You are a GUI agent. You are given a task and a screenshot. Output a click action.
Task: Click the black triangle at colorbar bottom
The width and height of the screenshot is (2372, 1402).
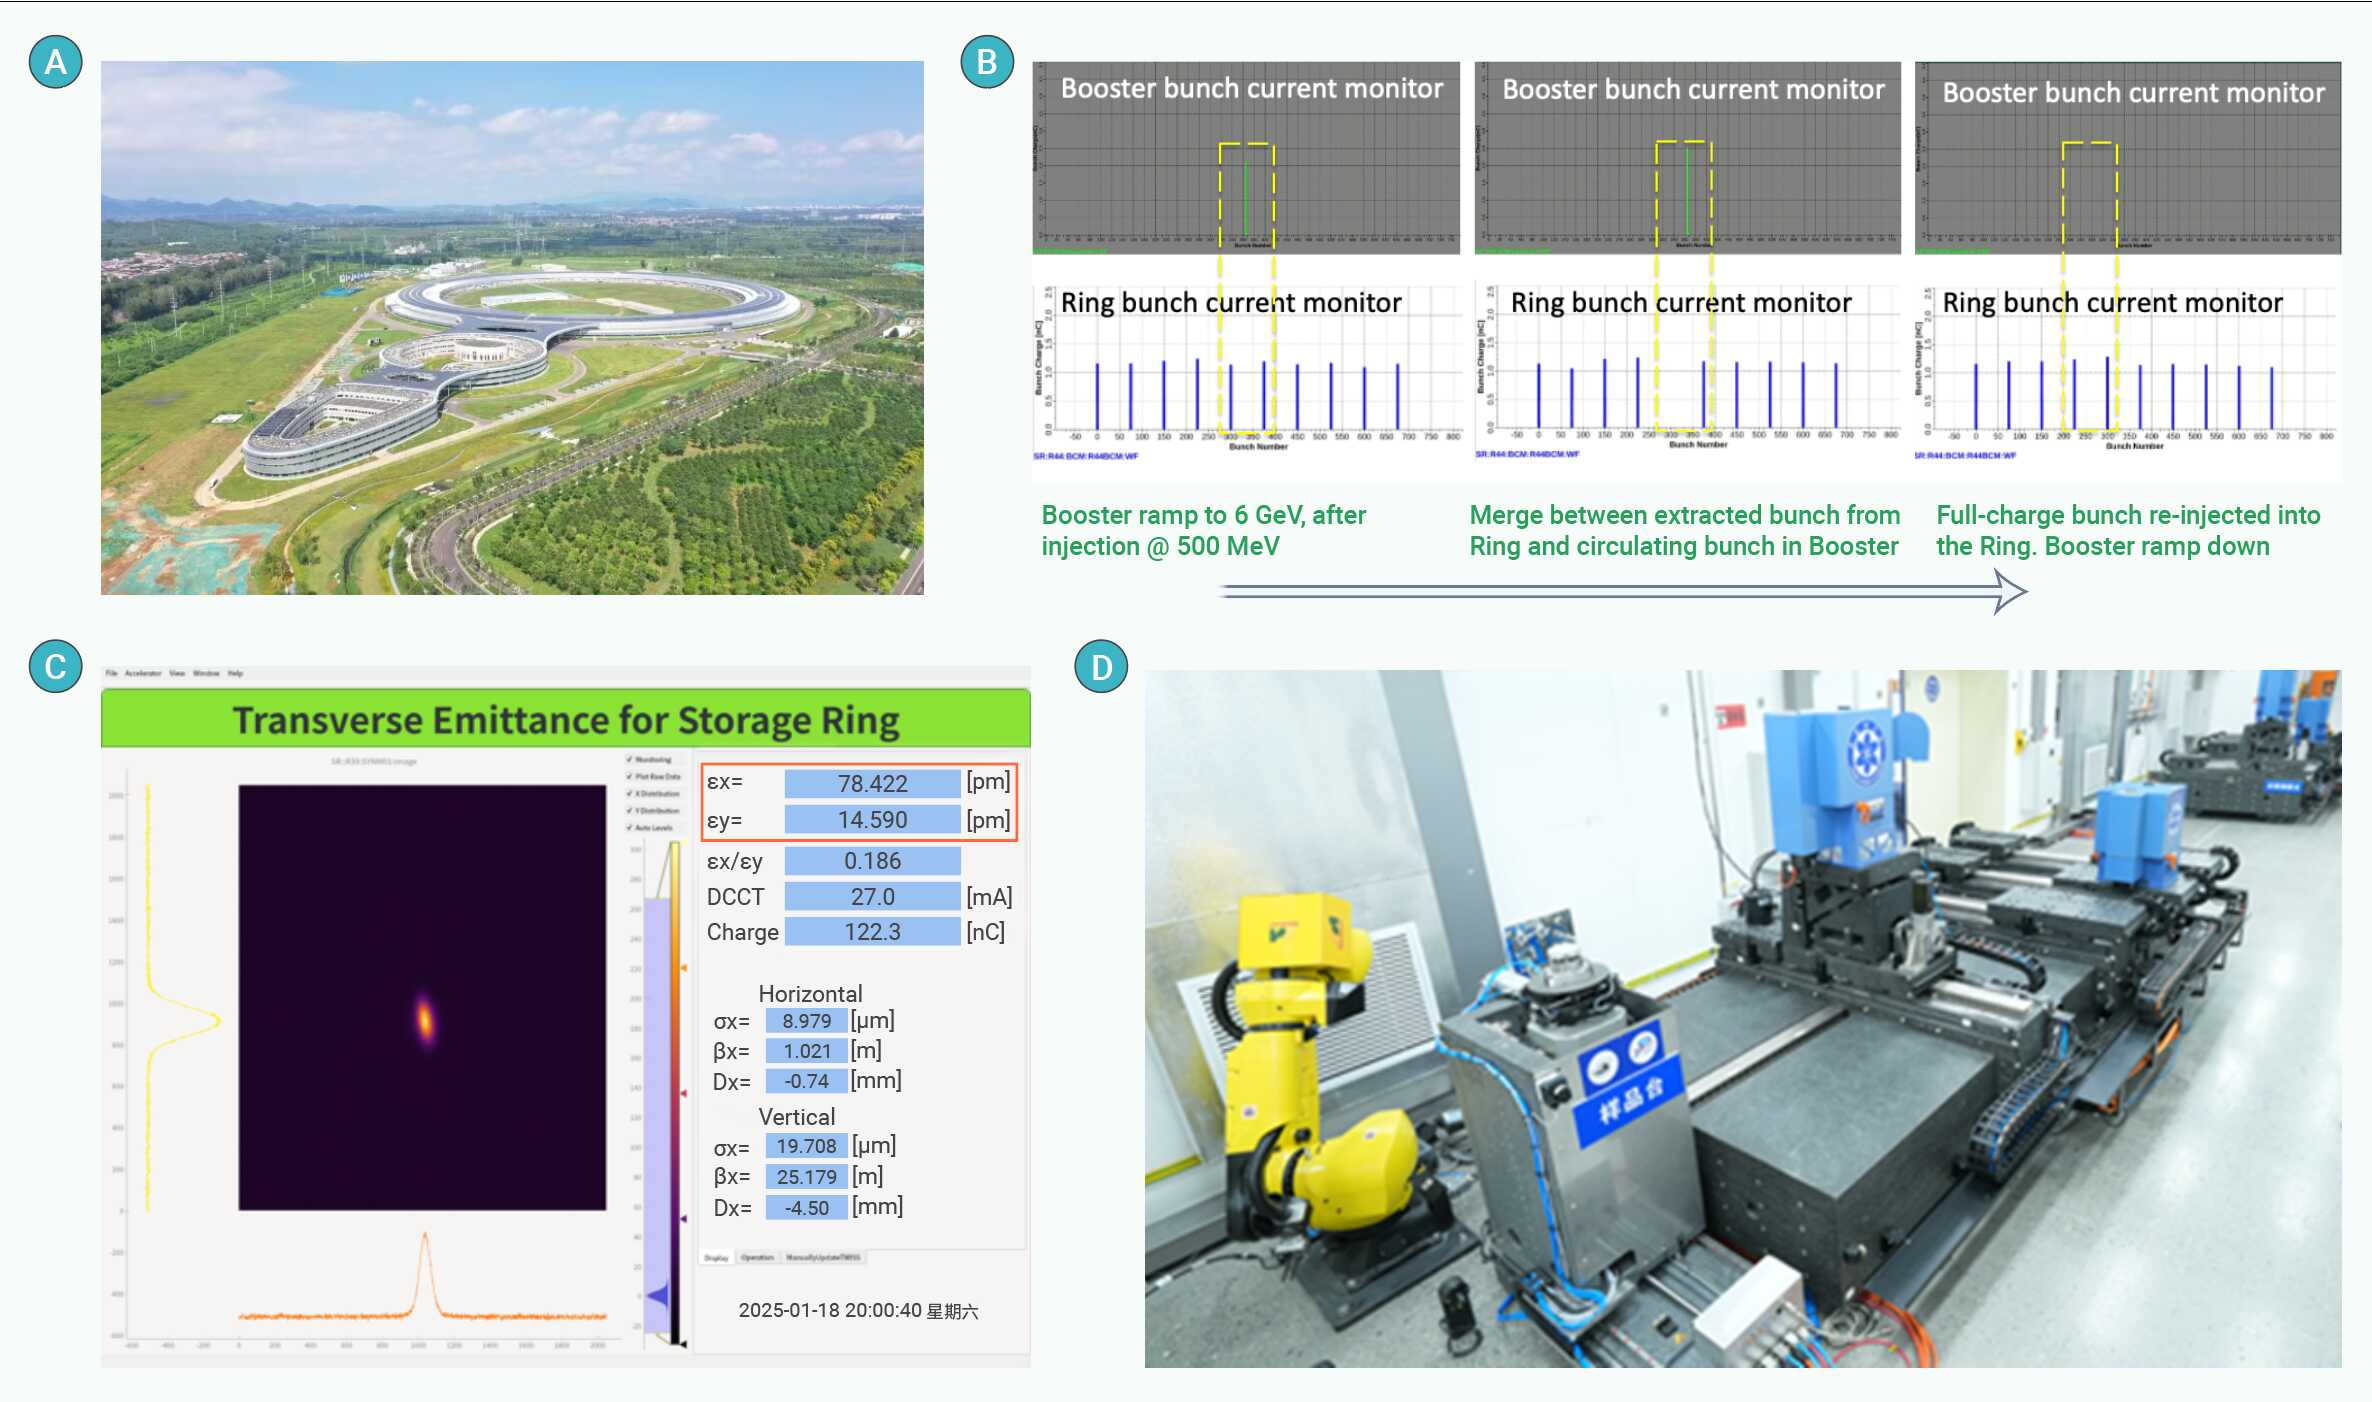684,1344
